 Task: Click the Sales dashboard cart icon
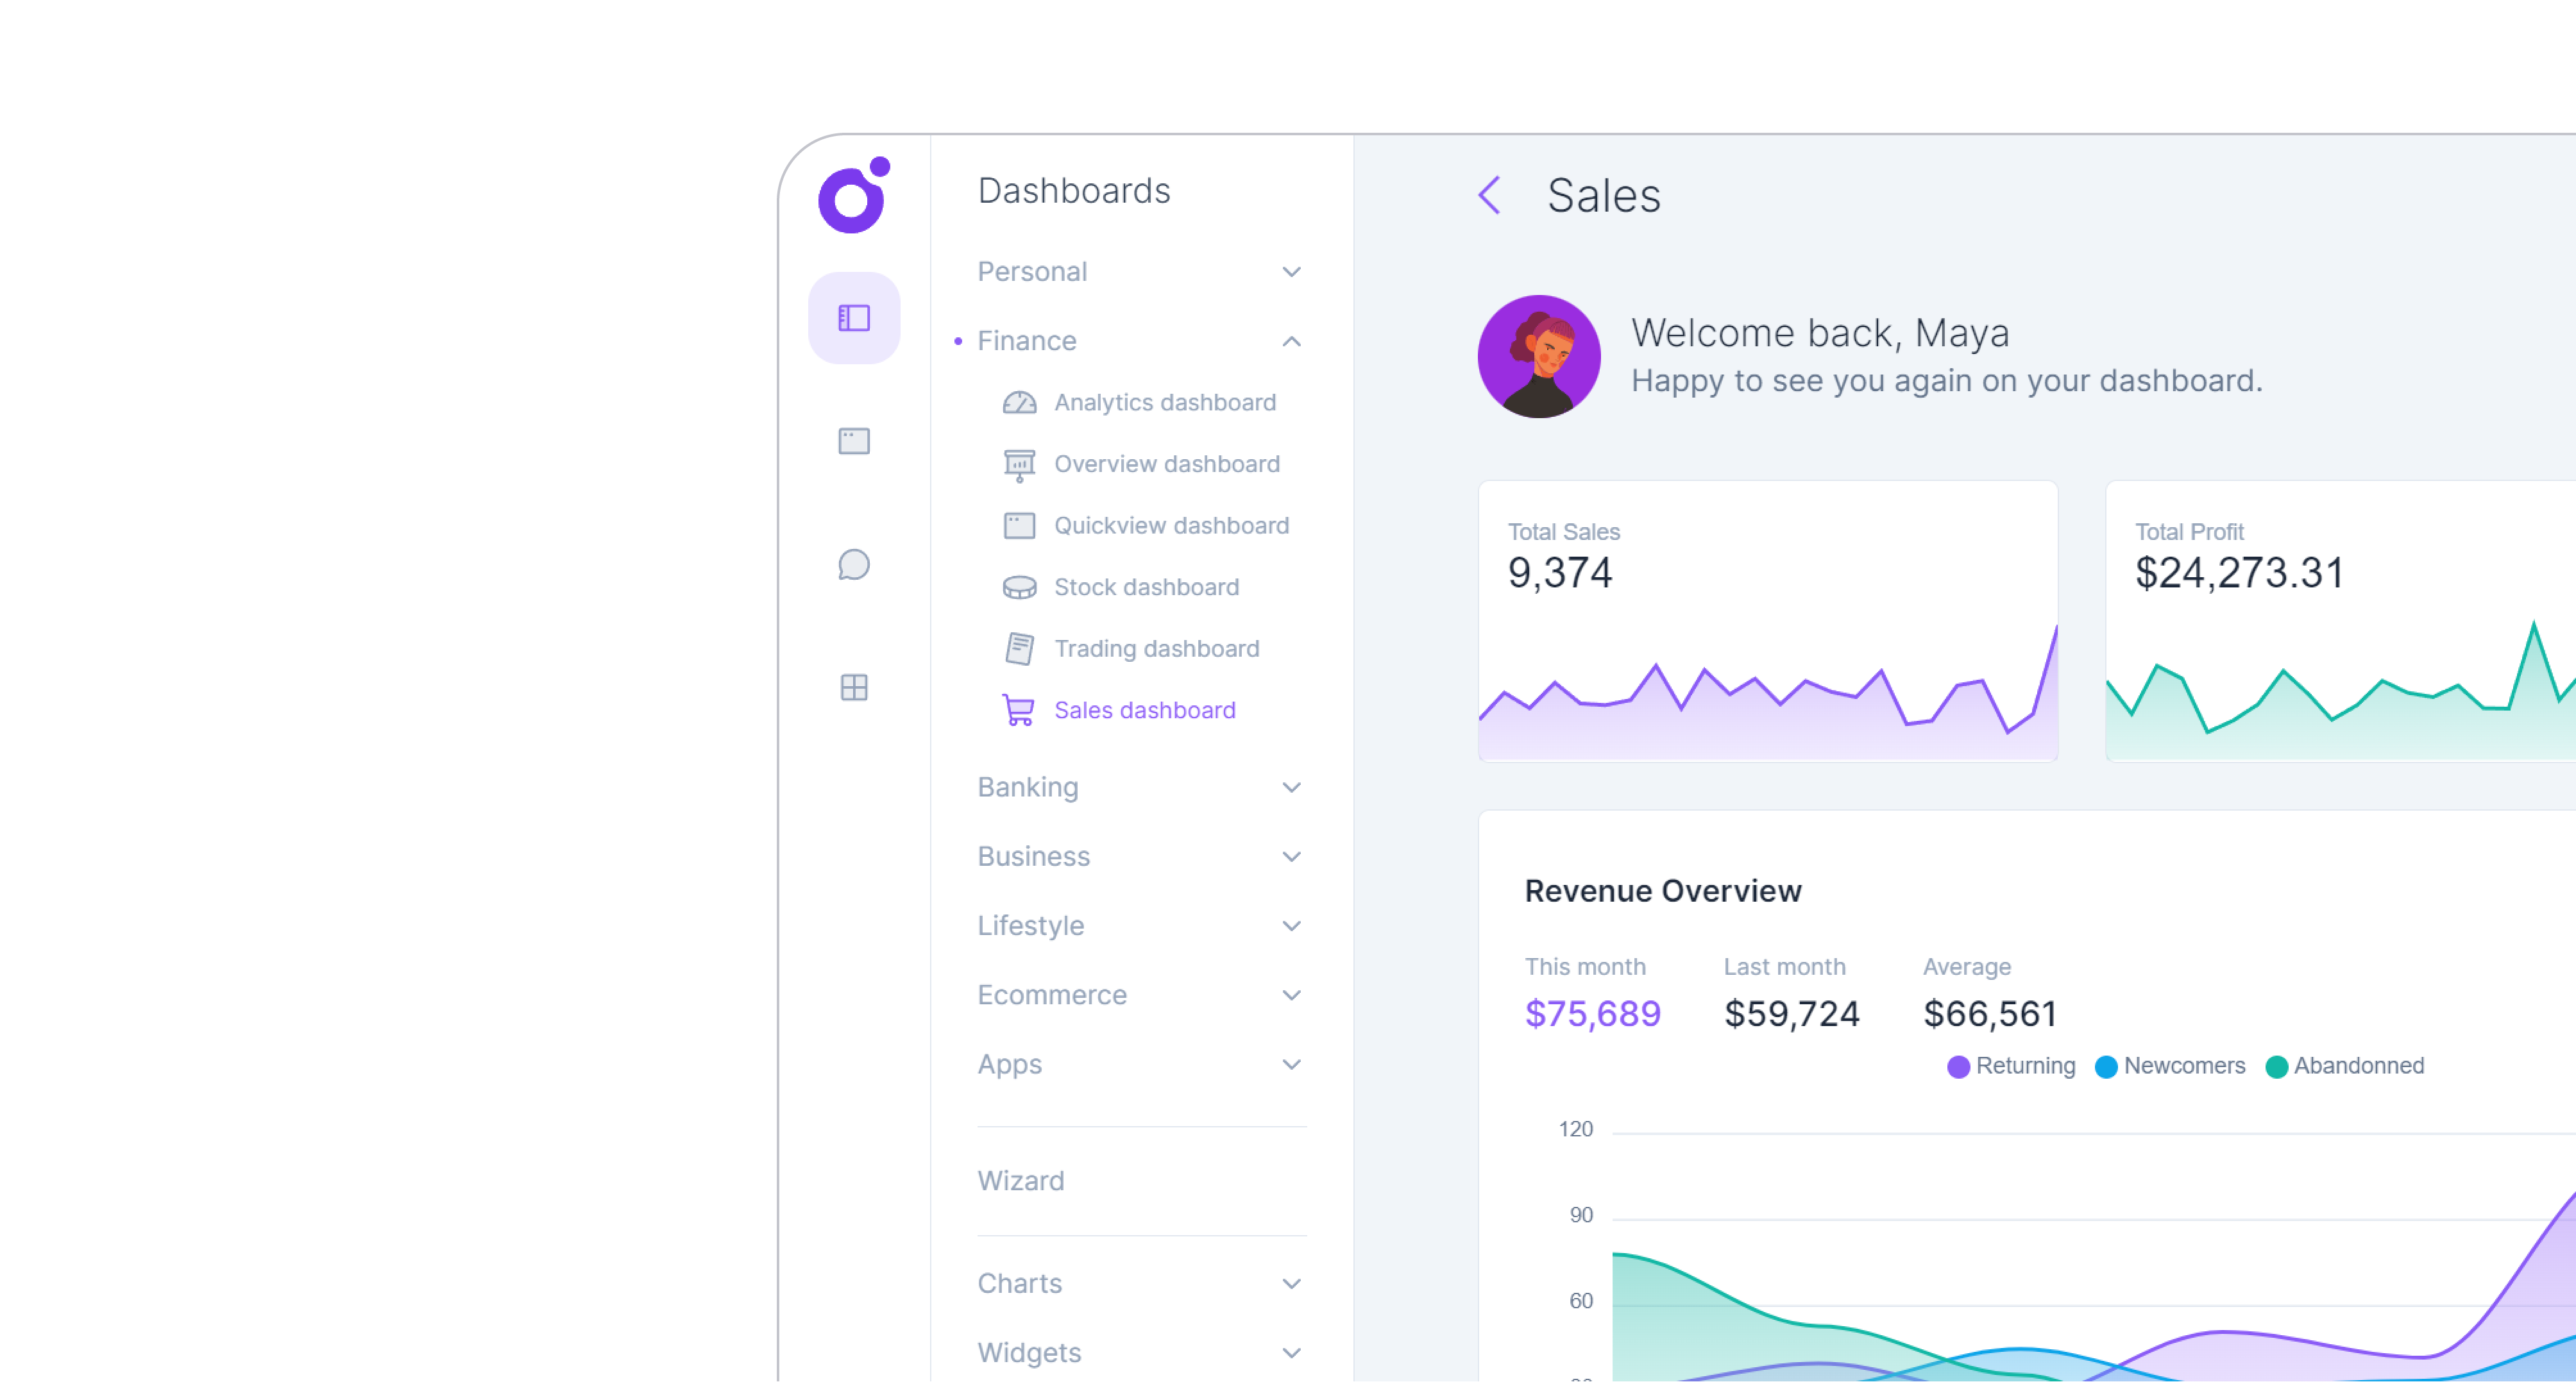1019,710
